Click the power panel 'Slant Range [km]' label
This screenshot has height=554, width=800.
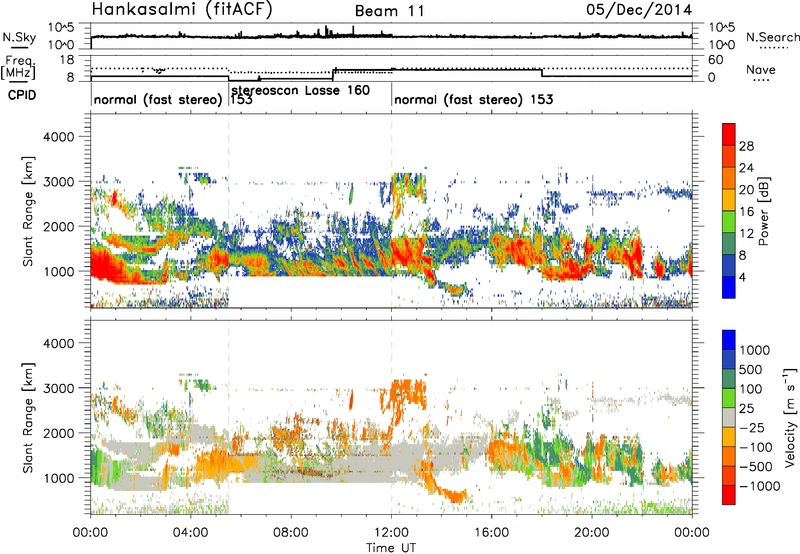tap(28, 211)
